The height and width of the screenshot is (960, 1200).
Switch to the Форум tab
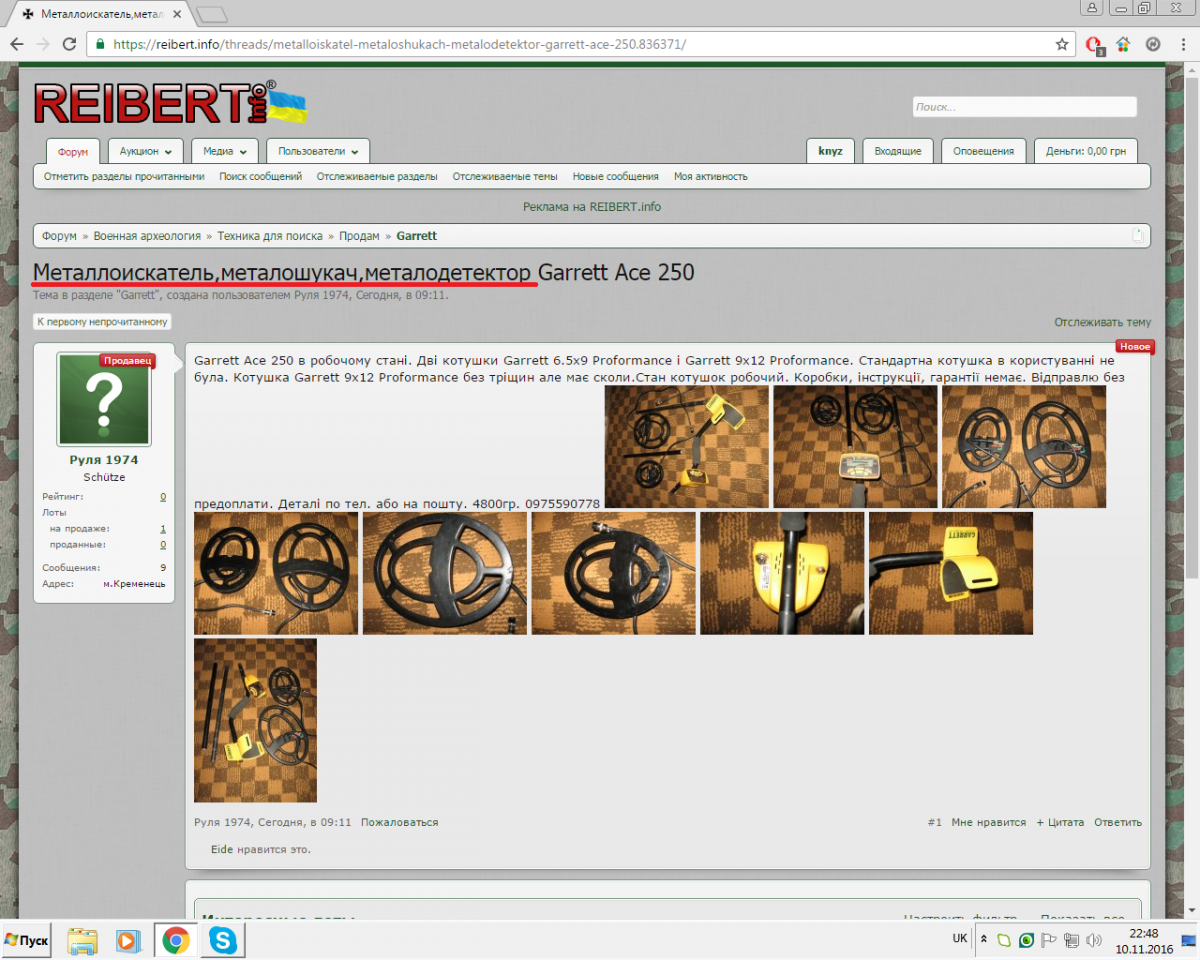[73, 152]
